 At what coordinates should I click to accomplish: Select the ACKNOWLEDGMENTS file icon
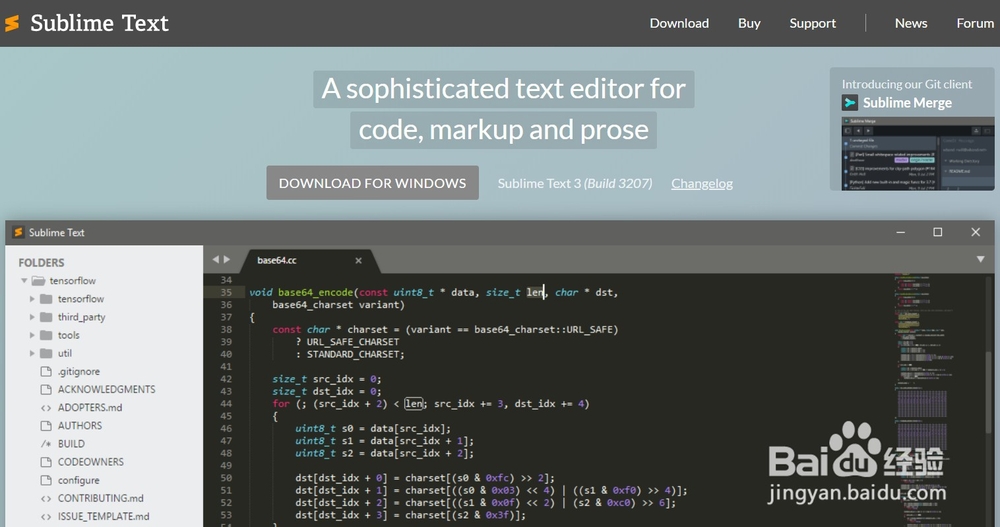point(46,389)
